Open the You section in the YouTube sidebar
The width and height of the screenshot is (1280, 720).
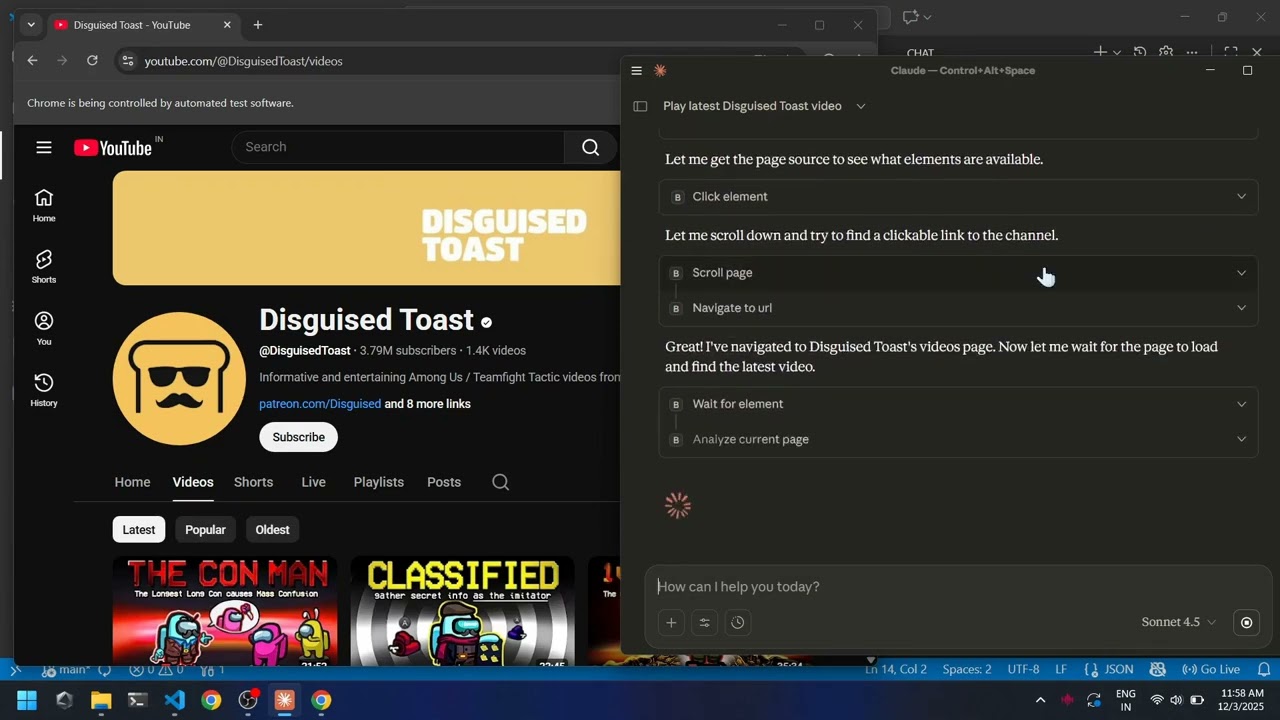(44, 328)
